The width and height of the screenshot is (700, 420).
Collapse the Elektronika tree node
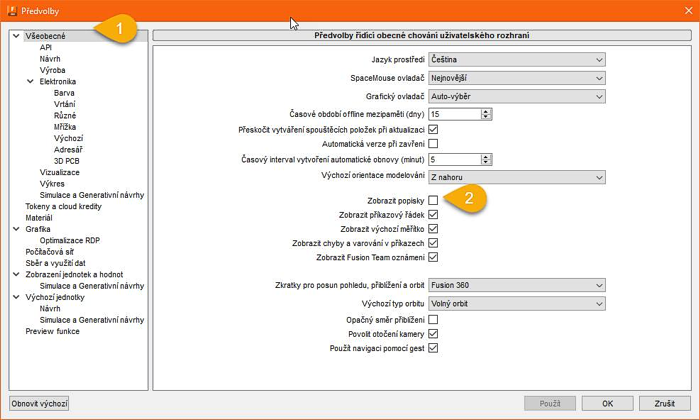click(x=31, y=81)
